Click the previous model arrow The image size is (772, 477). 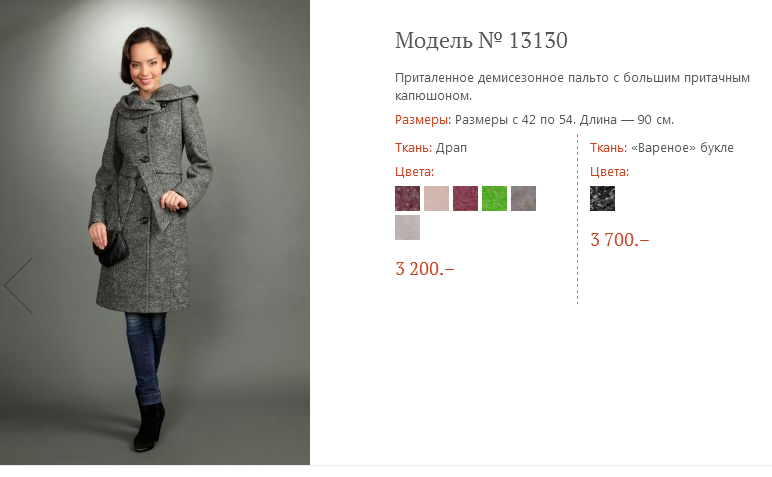pos(19,285)
